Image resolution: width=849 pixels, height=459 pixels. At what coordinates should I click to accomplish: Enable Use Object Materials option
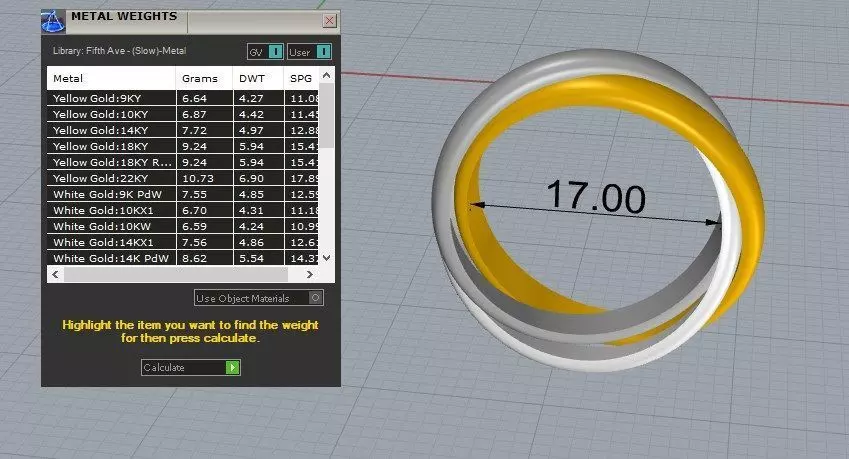(259, 298)
